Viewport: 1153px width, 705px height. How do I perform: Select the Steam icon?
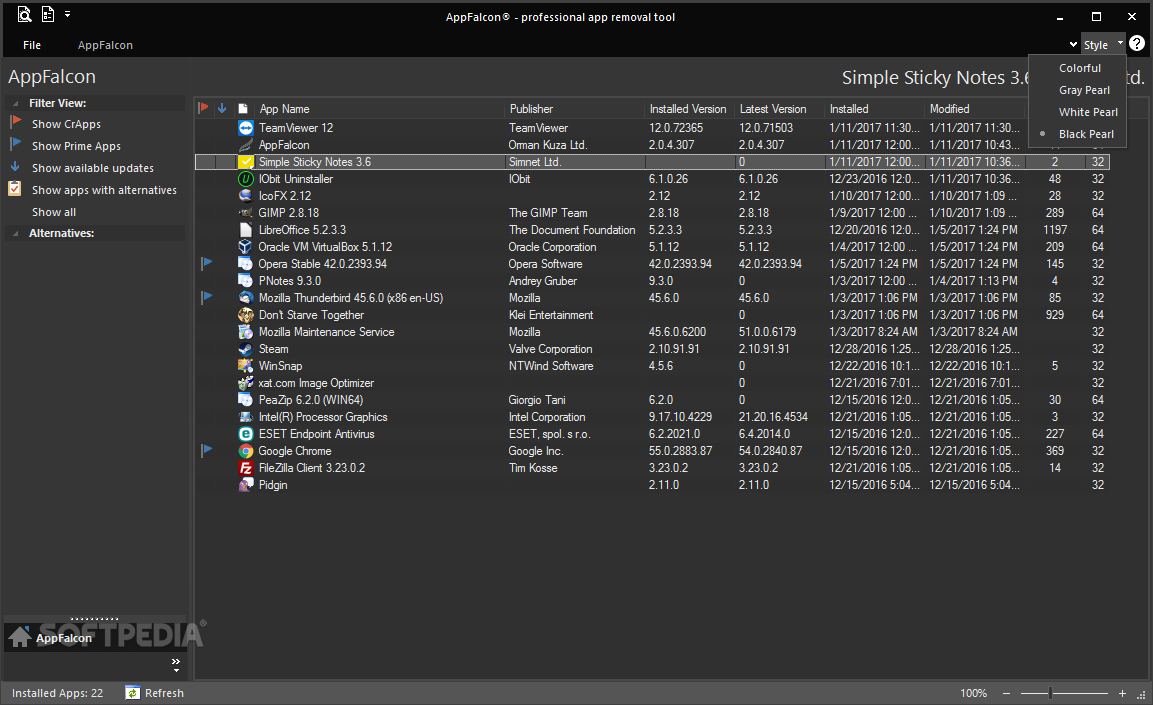[246, 349]
